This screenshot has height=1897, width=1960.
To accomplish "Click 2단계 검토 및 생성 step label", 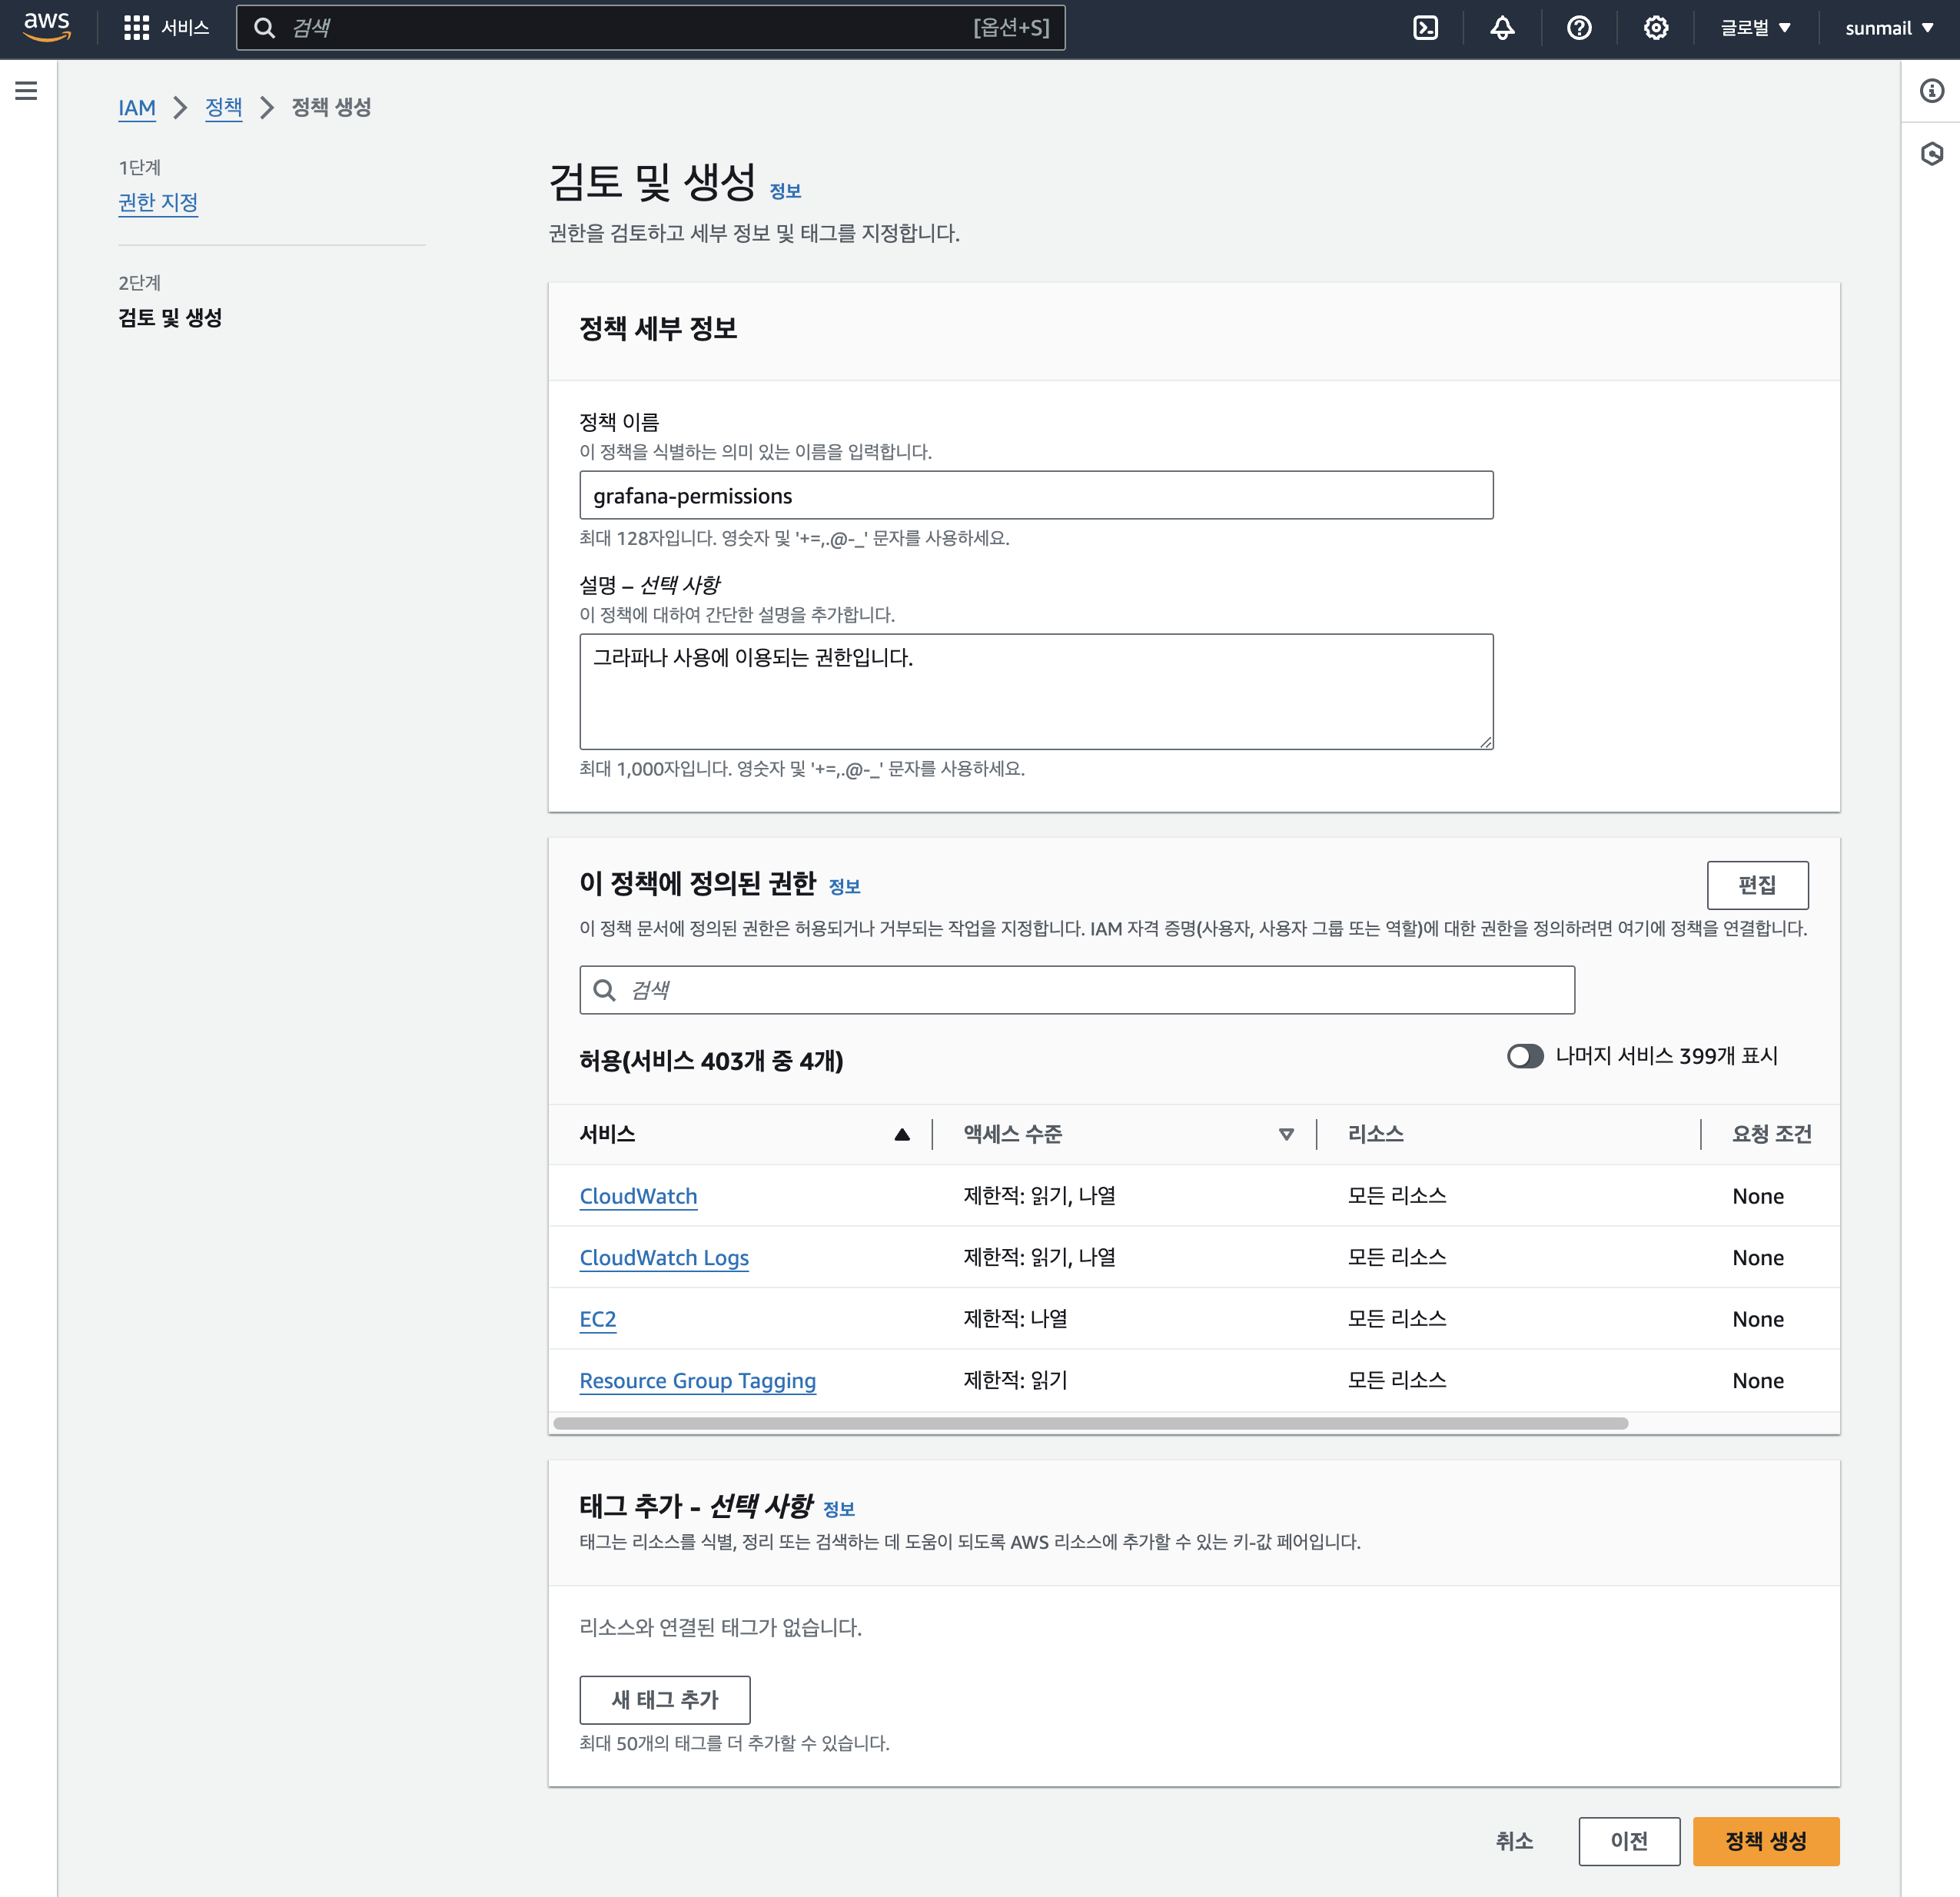I will coord(170,317).
